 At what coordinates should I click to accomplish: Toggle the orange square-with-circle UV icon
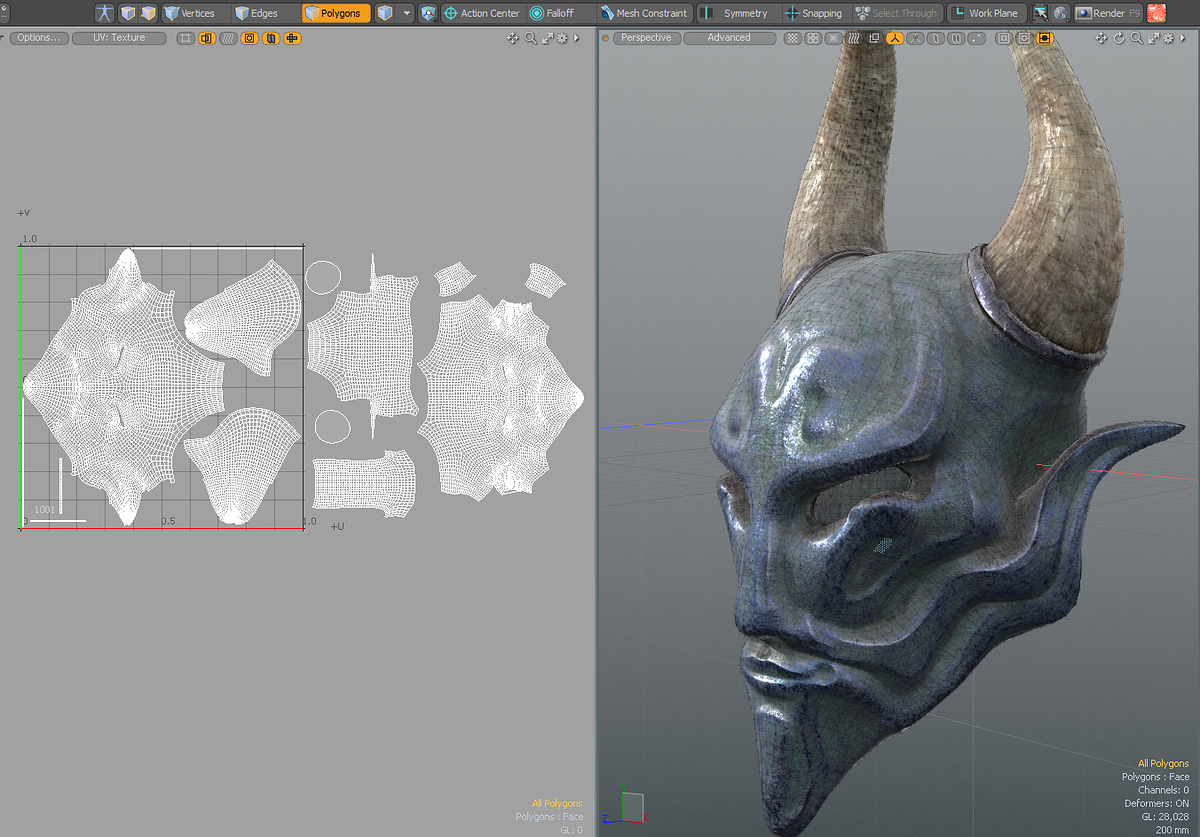click(249, 38)
